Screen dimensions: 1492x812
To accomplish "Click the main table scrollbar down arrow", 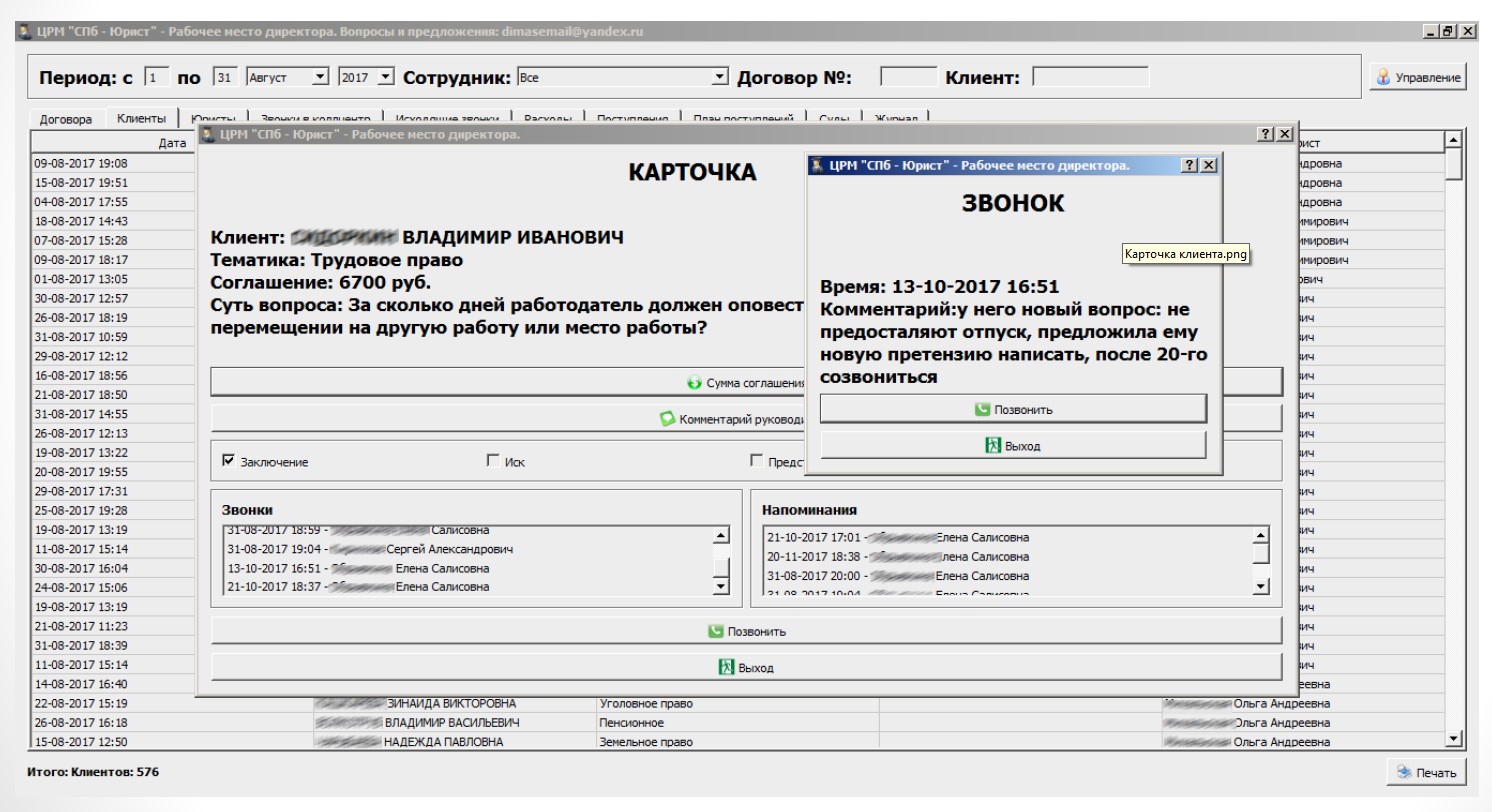I will (x=1455, y=739).
